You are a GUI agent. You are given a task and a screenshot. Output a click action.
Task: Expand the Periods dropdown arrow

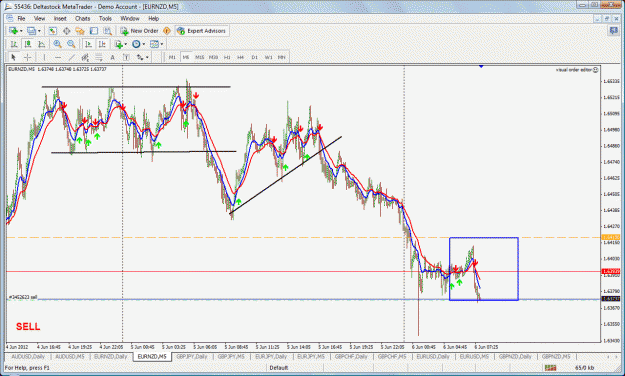coord(143,44)
